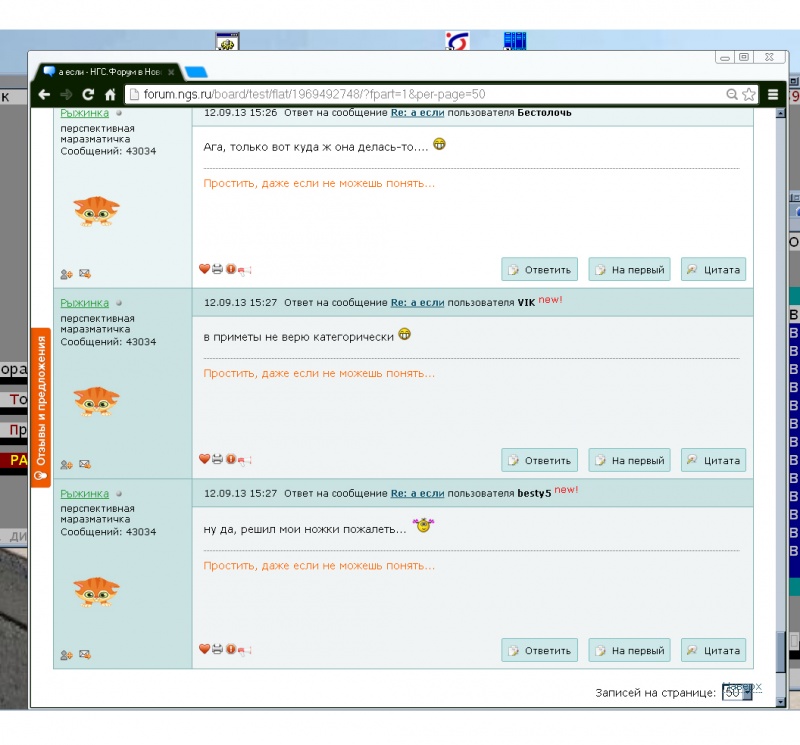Screen dimensions: 800x745
Task: Click На первый in the post replying to Бестолочь
Action: (629, 269)
